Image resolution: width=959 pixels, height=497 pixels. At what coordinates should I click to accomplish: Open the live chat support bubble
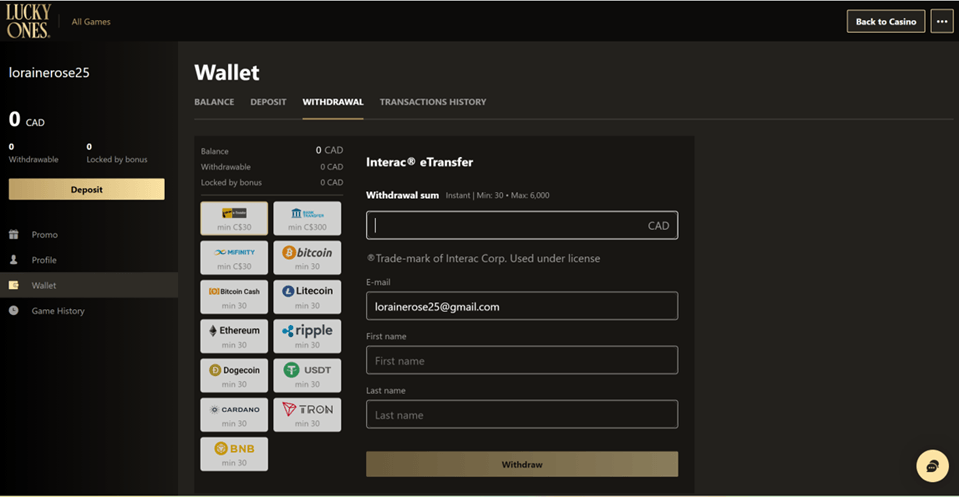[932, 466]
